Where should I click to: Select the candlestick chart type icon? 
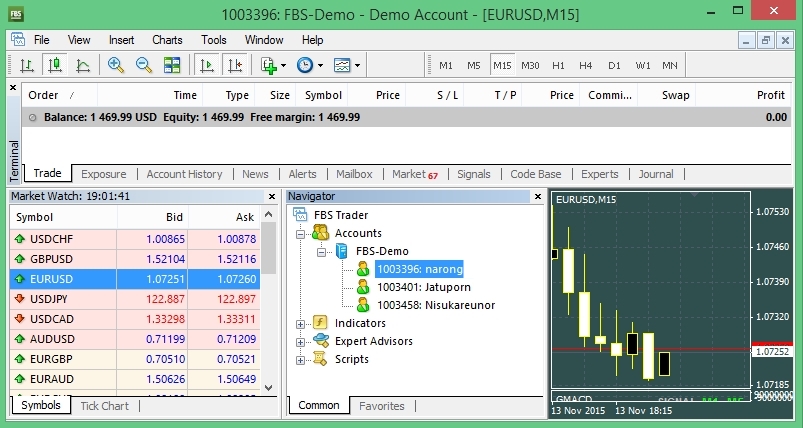[x=54, y=65]
